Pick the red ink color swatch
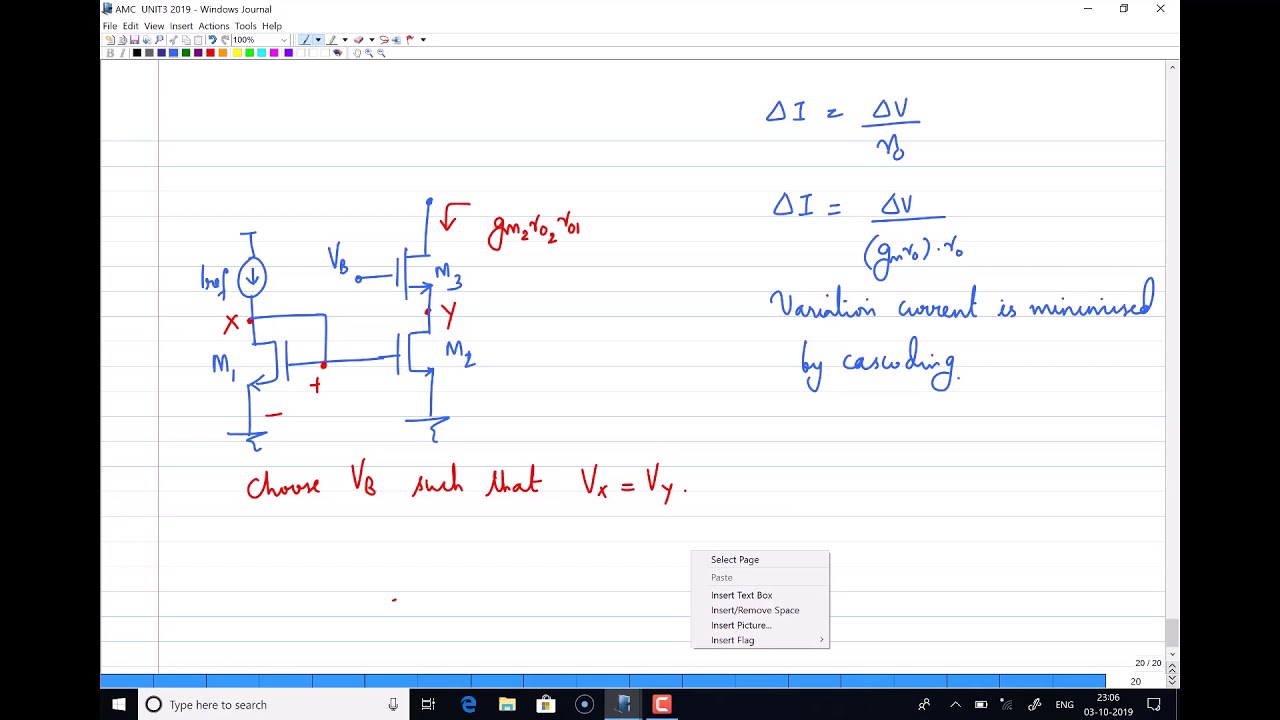The height and width of the screenshot is (720, 1280). click(x=210, y=53)
